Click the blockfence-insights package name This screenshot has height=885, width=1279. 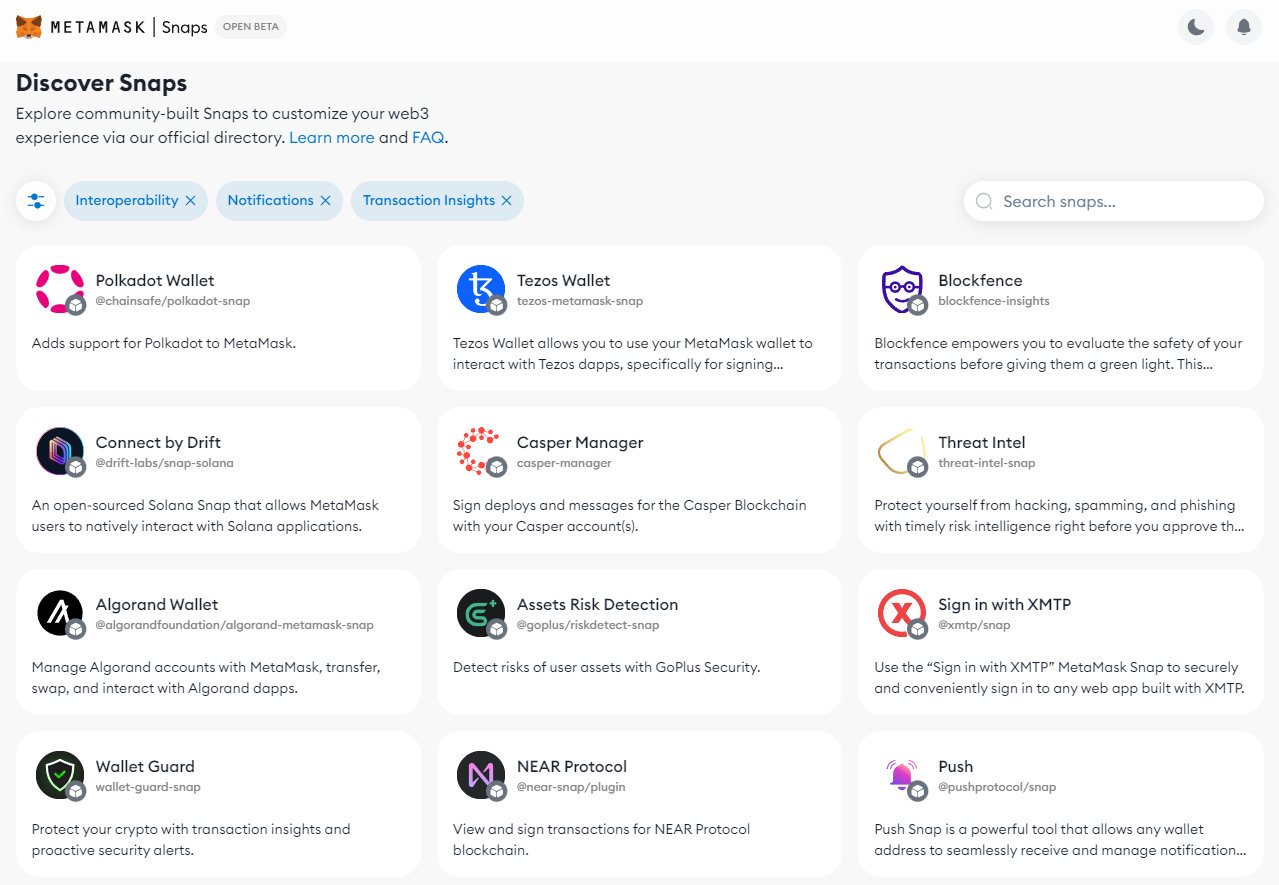994,301
